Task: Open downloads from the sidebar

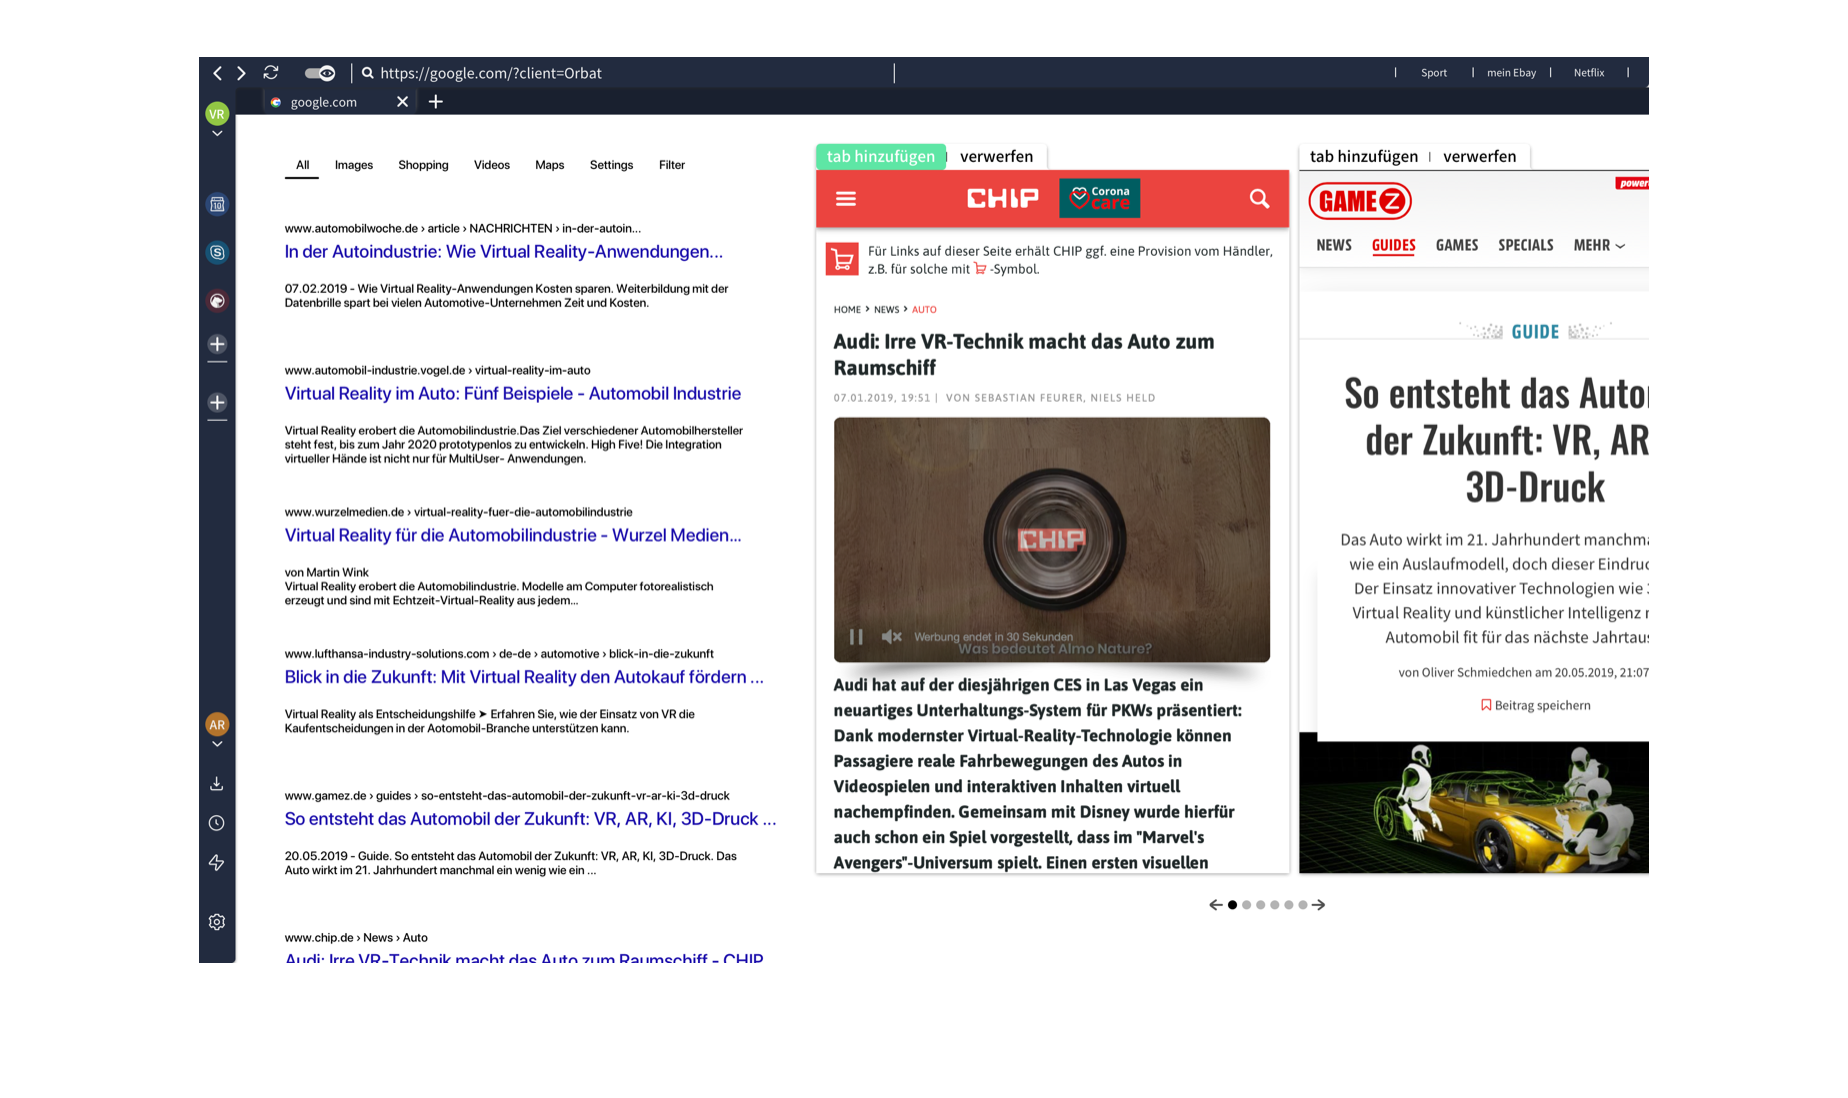Action: click(x=217, y=784)
